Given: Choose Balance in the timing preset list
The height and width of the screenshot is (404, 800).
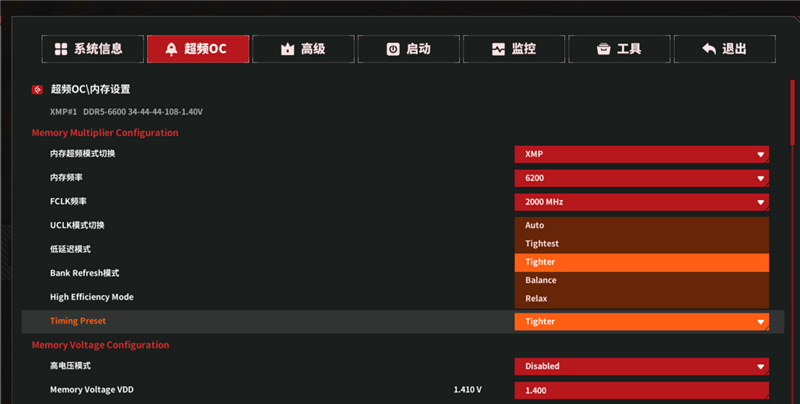Looking at the screenshot, I should (x=641, y=281).
